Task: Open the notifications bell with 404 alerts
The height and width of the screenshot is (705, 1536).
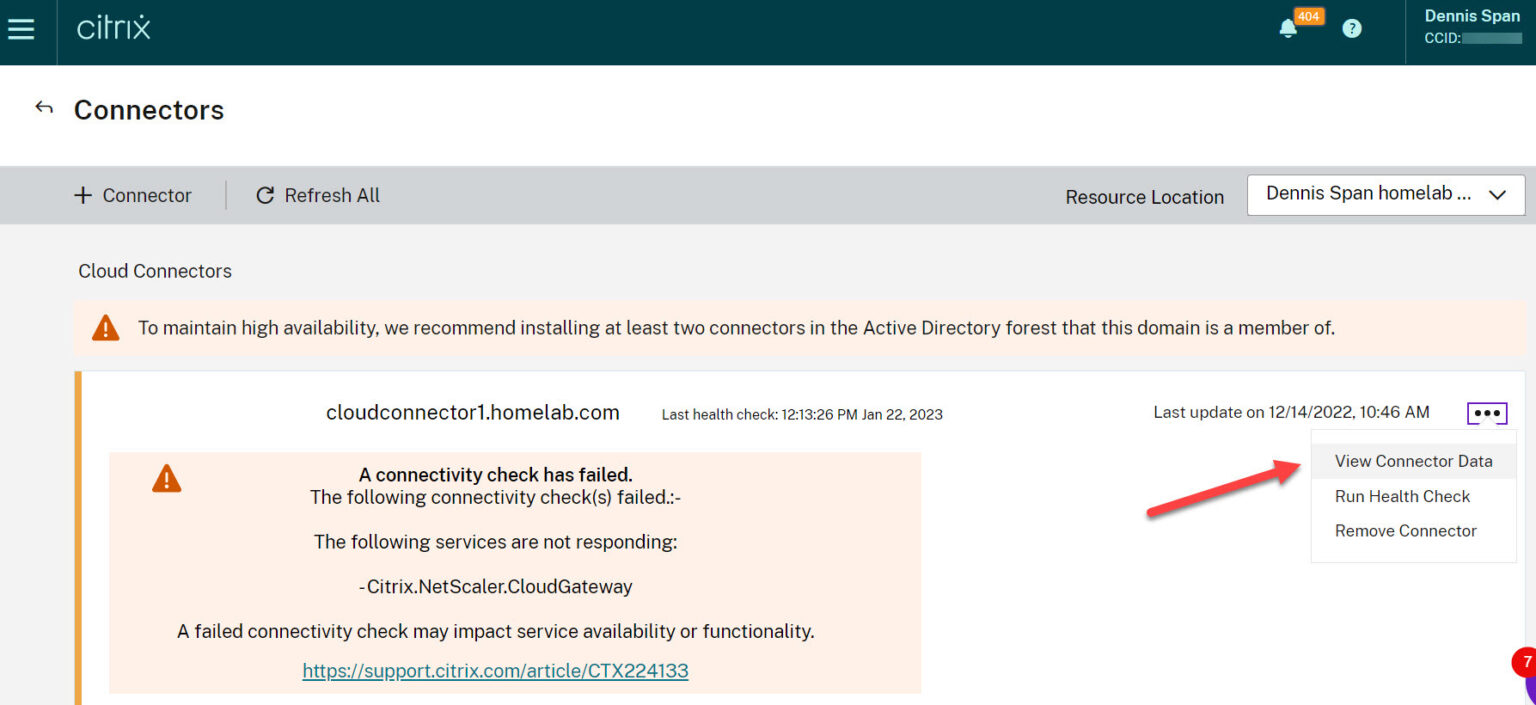Action: [1289, 29]
